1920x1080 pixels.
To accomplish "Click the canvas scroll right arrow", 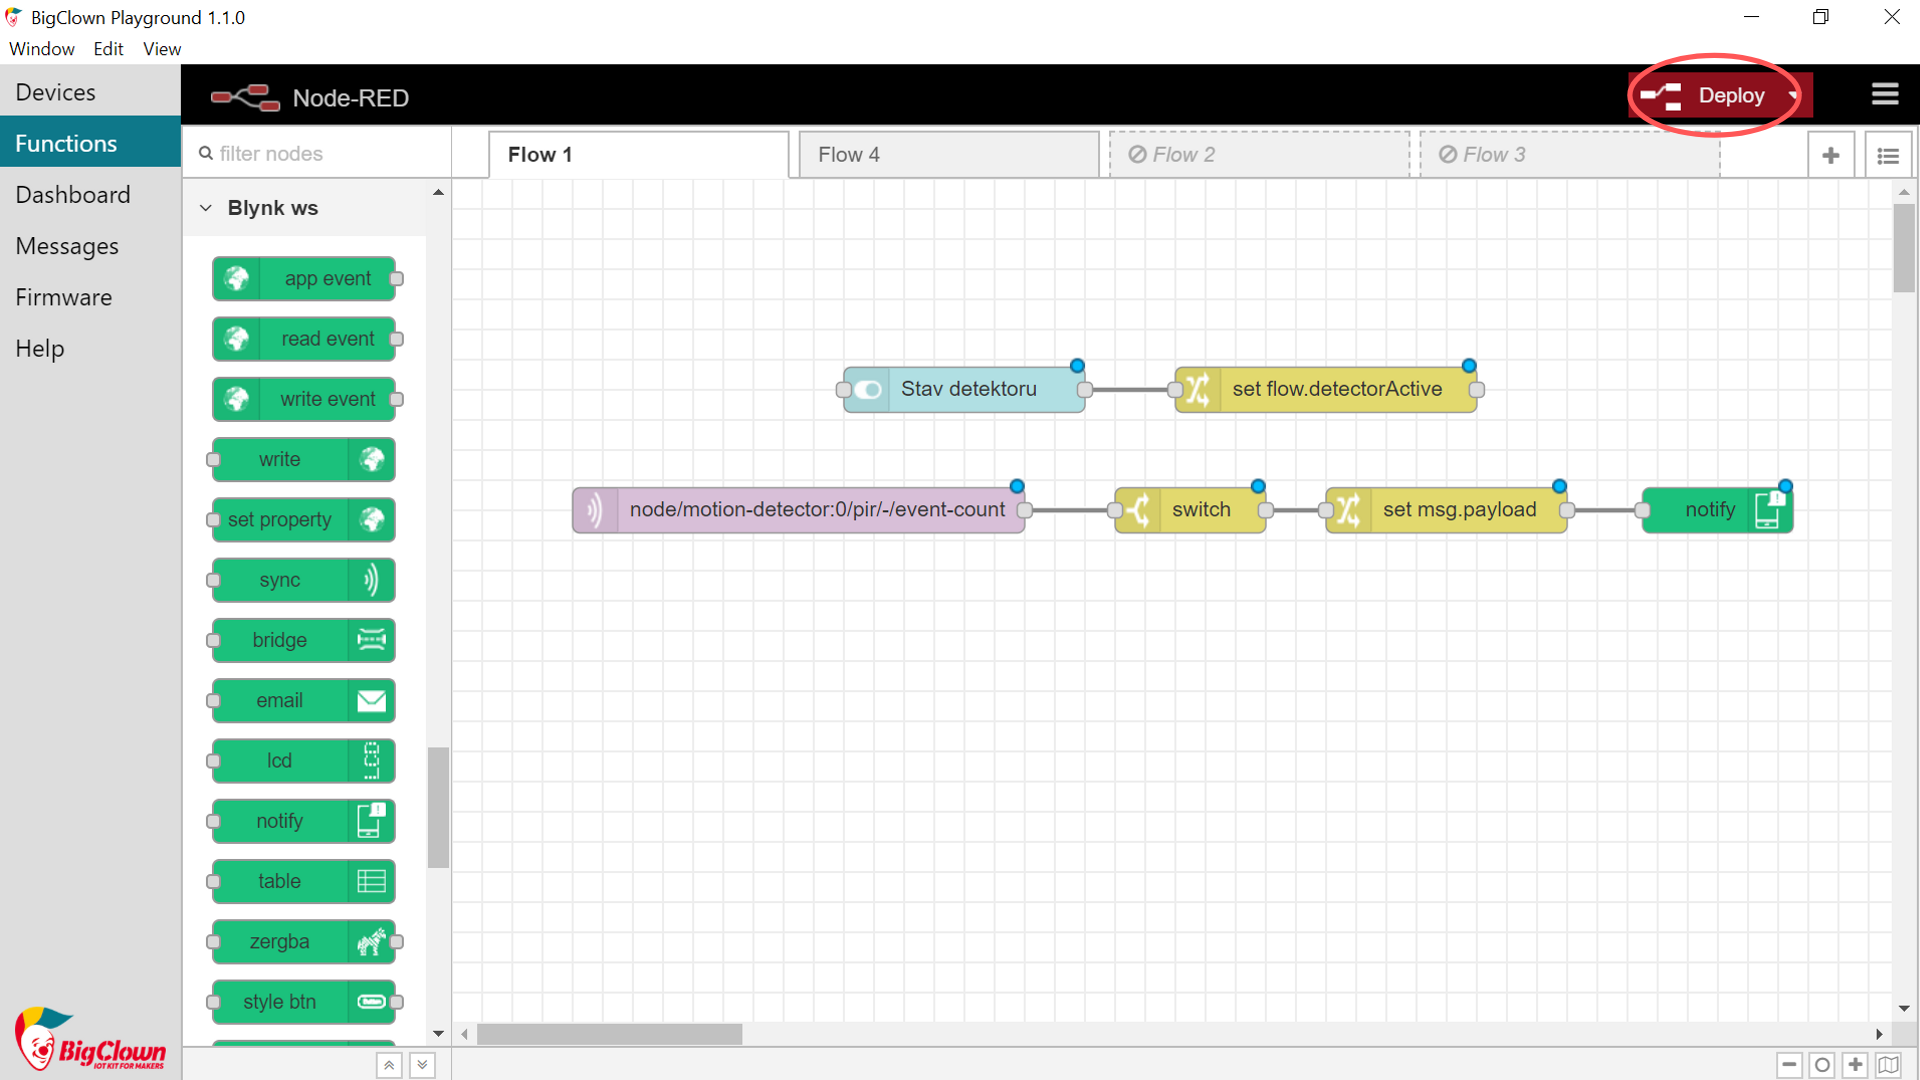I will (x=1878, y=1034).
